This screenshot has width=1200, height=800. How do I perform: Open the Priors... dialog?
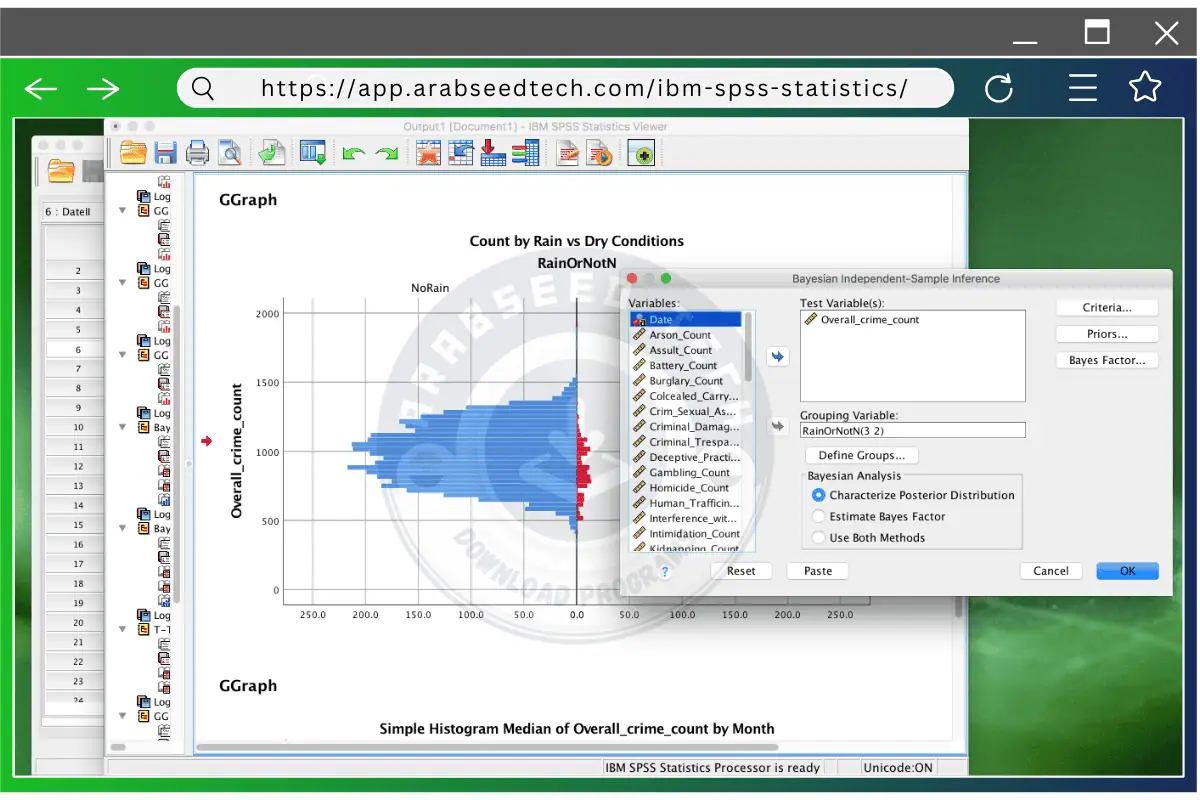point(1106,334)
